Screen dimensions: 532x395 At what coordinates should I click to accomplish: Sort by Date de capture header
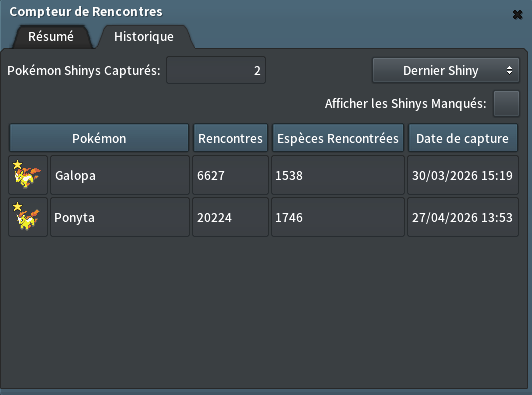463,138
